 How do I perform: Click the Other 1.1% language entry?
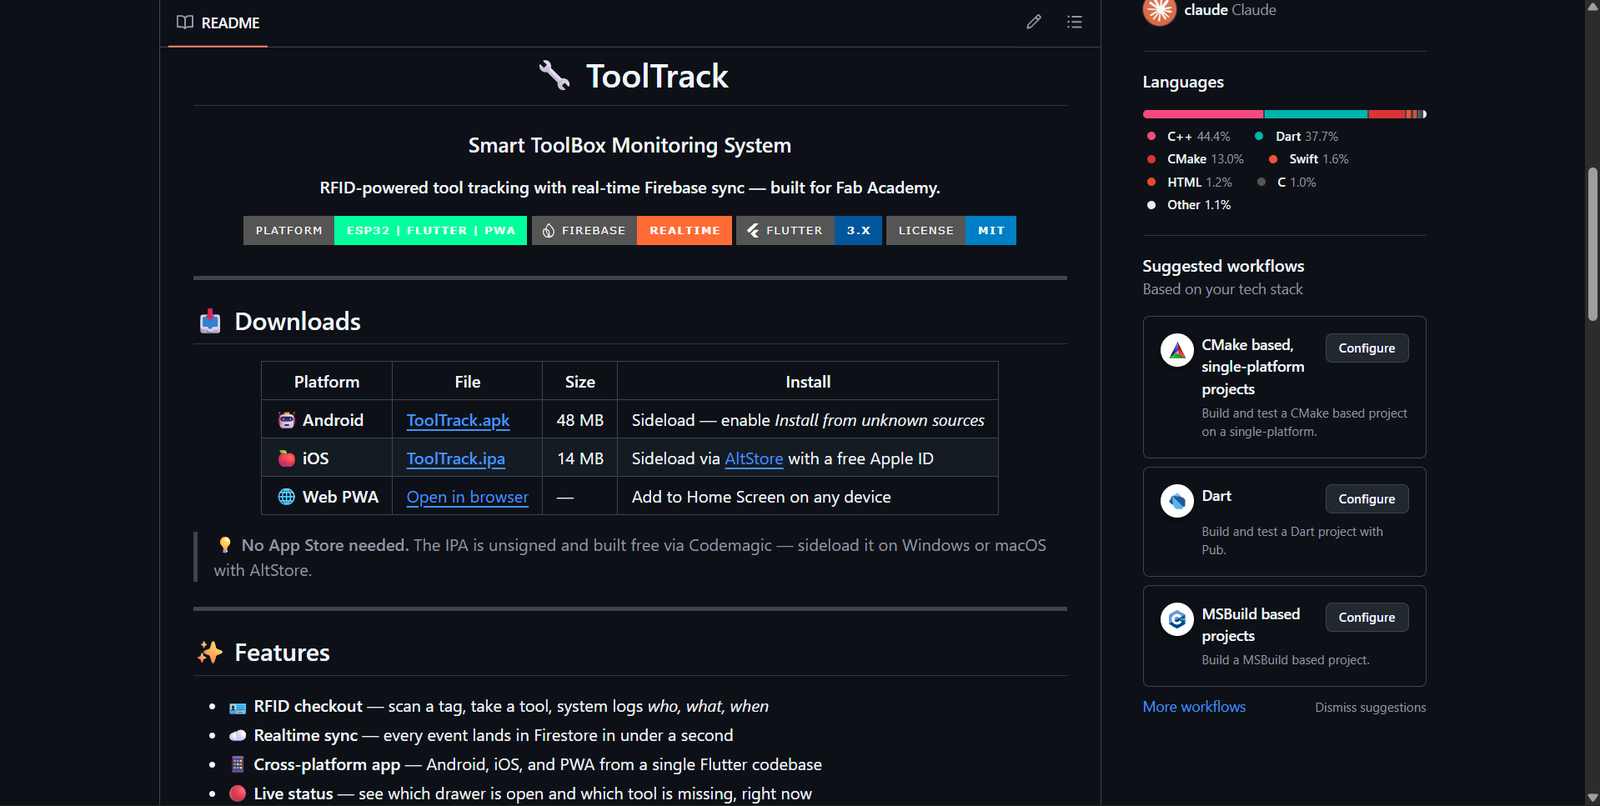click(1189, 205)
